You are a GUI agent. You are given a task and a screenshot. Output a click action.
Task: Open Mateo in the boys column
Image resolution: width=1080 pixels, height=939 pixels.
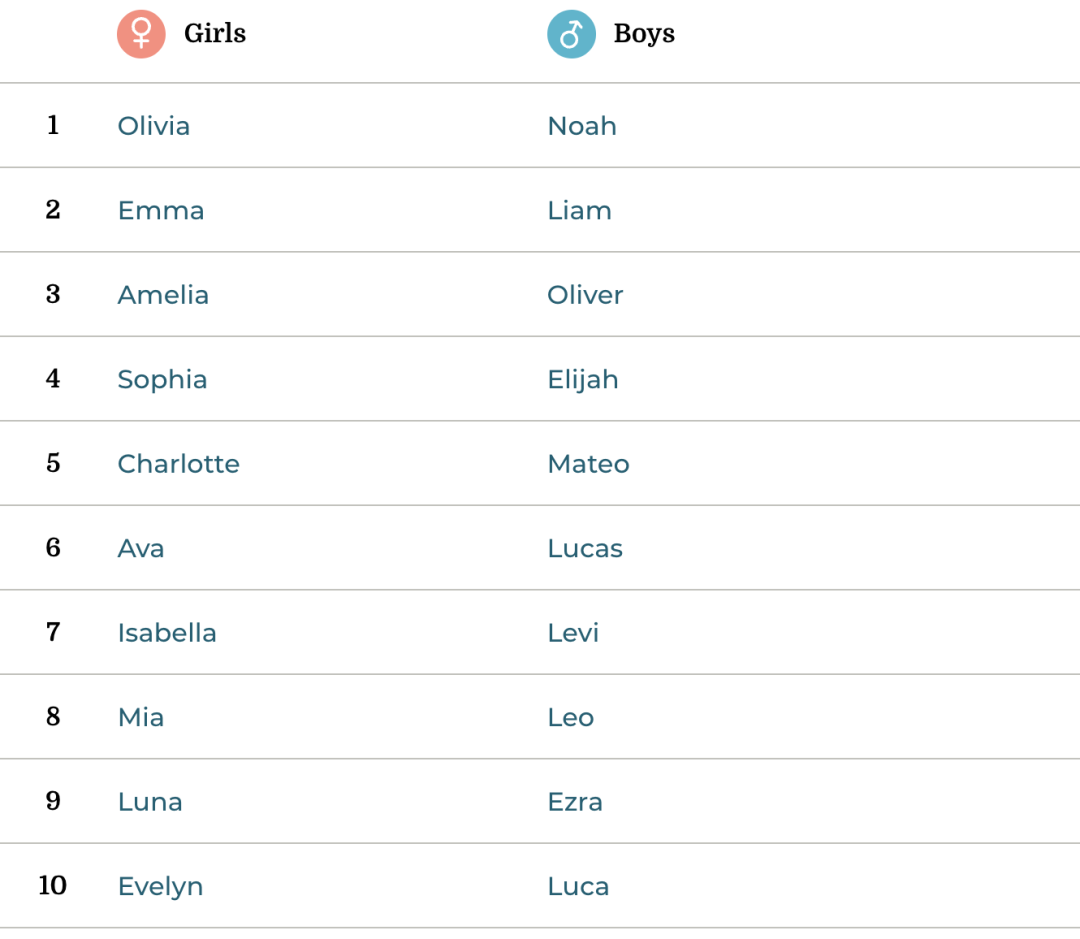(588, 464)
